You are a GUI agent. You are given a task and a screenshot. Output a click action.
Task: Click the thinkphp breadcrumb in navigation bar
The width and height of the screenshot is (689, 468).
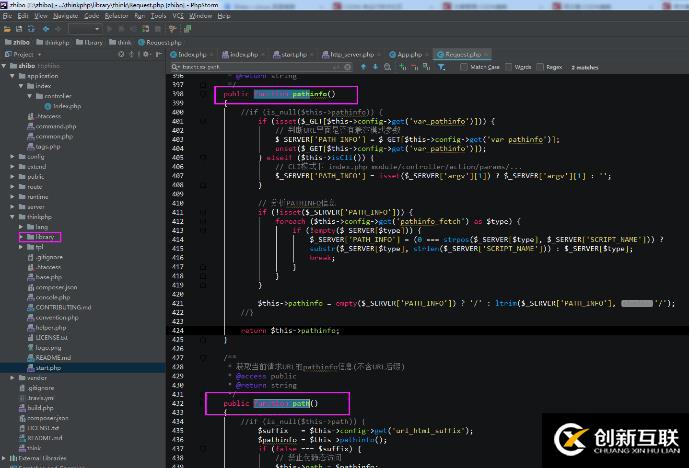(53, 42)
